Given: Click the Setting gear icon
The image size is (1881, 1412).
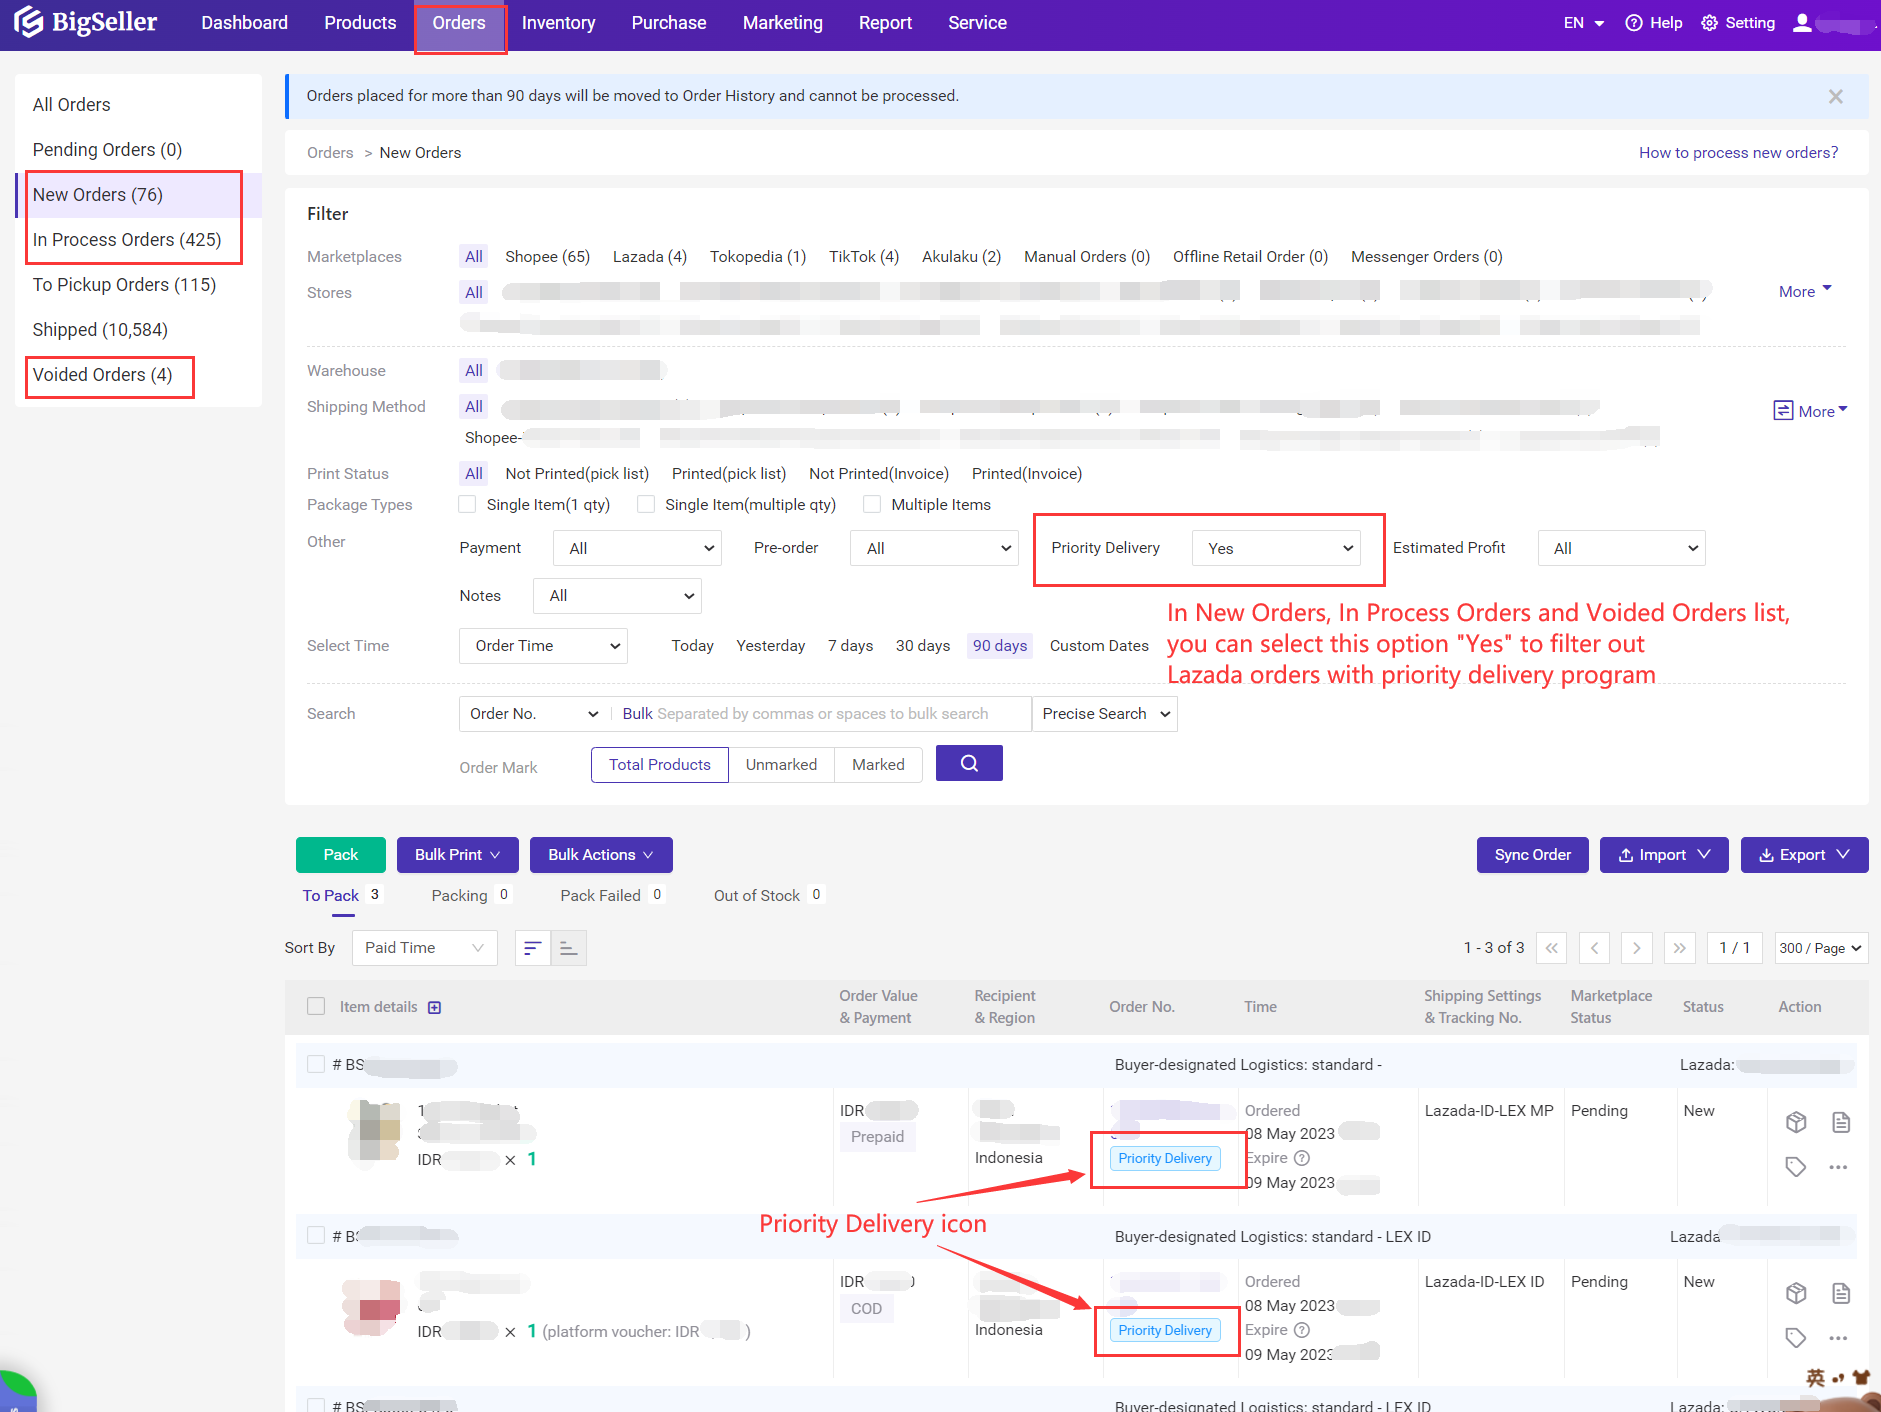Looking at the screenshot, I should coord(1709,22).
